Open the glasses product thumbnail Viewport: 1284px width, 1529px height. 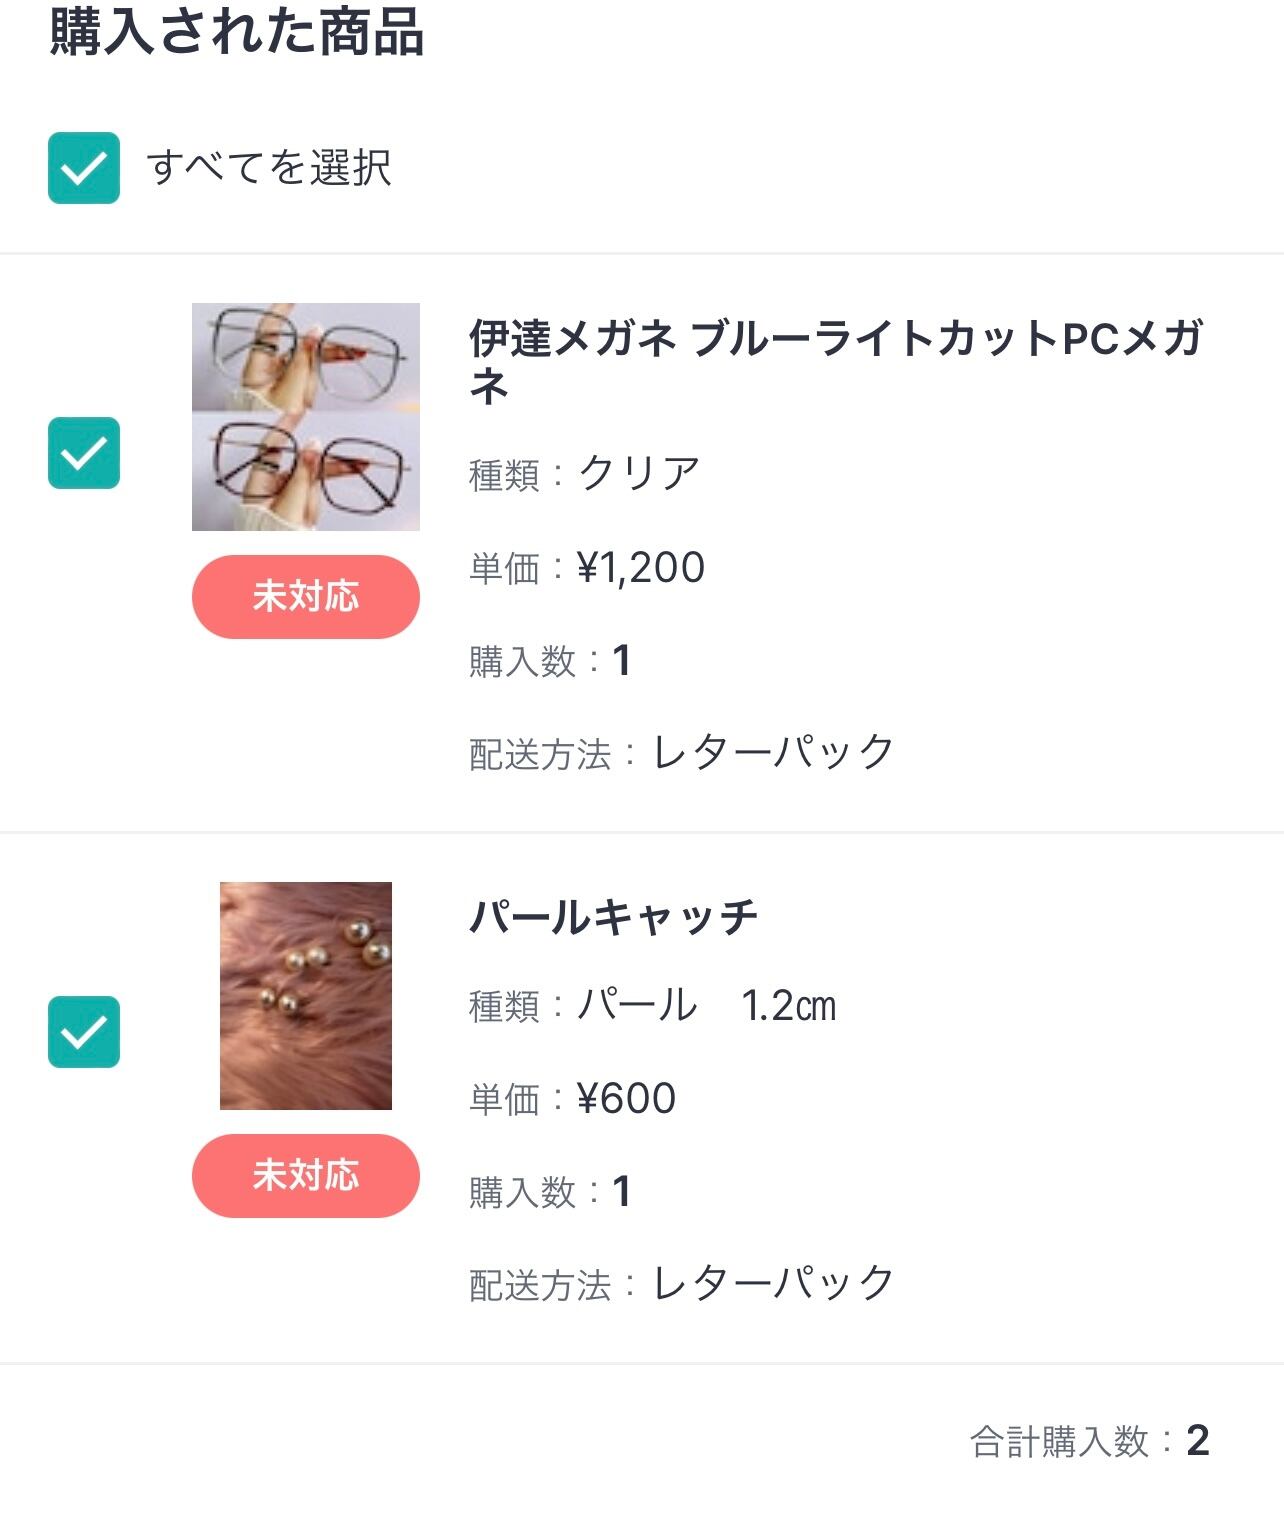tap(306, 417)
